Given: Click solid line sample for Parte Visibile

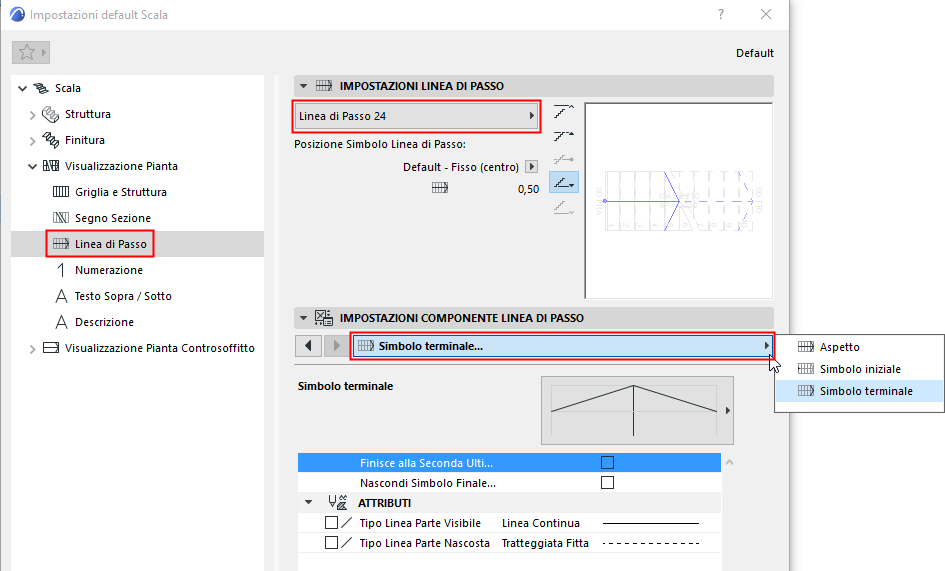Looking at the screenshot, I should 651,523.
